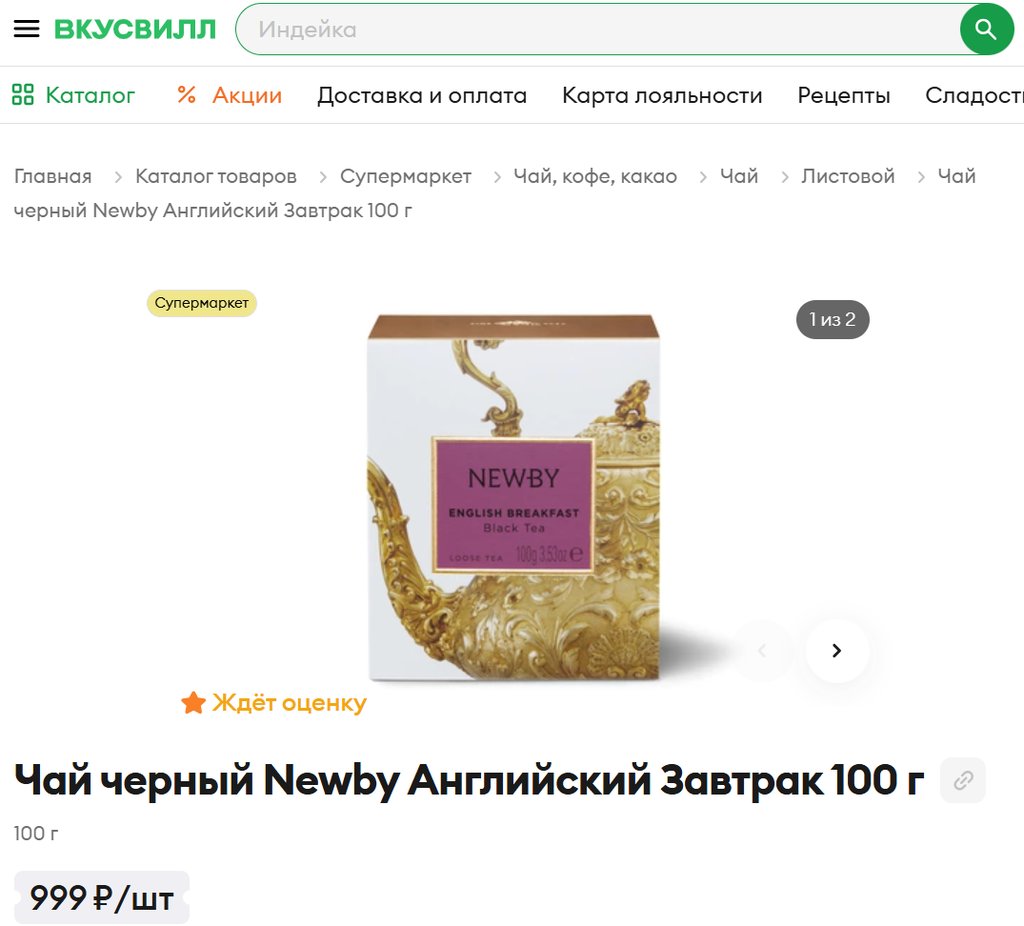Open the hamburger menu

[27, 29]
